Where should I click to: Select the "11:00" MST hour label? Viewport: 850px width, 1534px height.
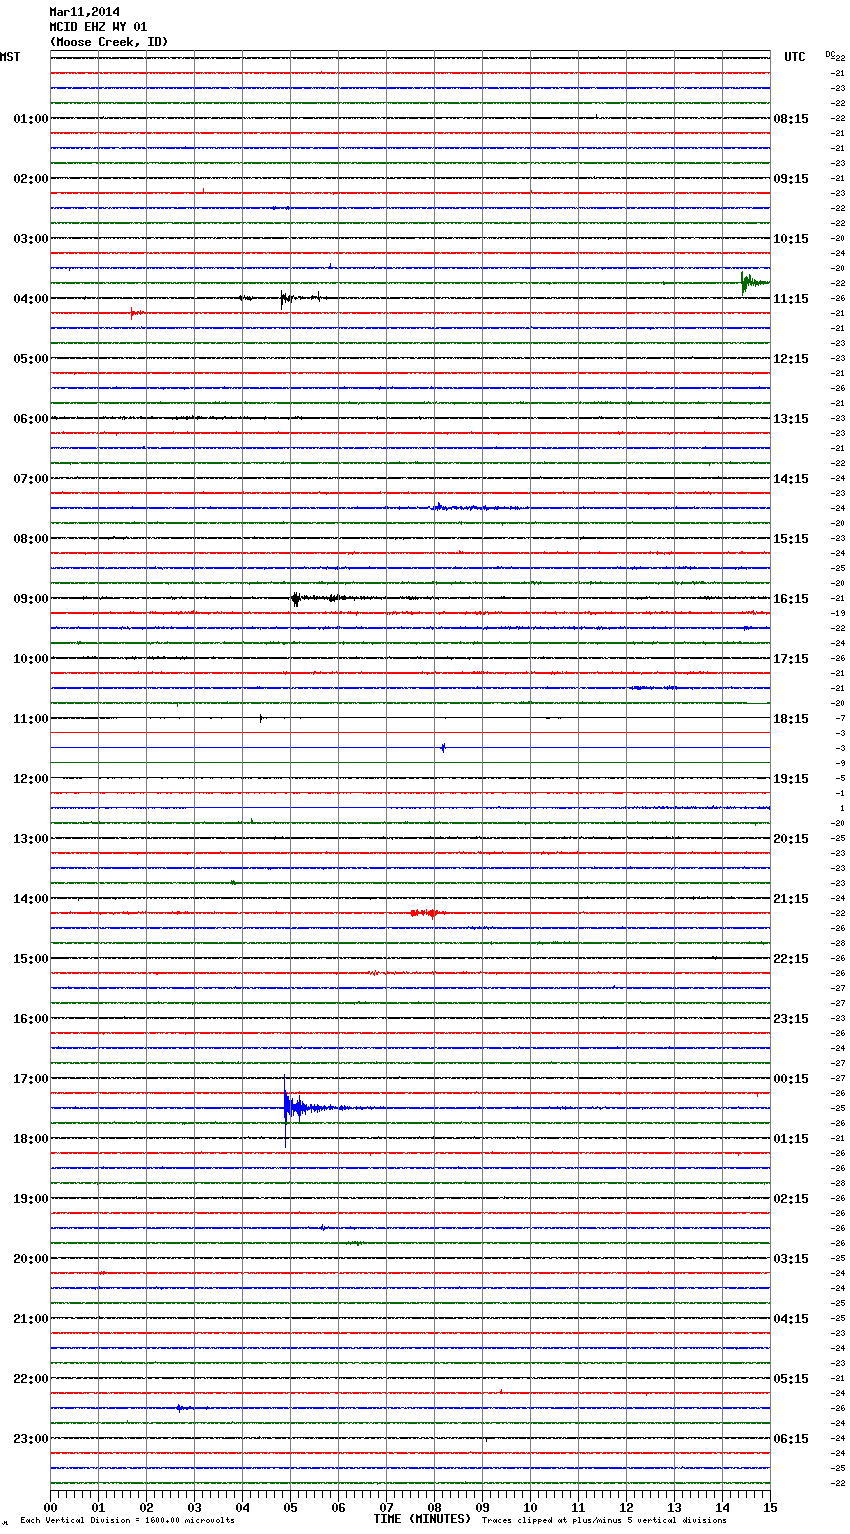[30, 719]
